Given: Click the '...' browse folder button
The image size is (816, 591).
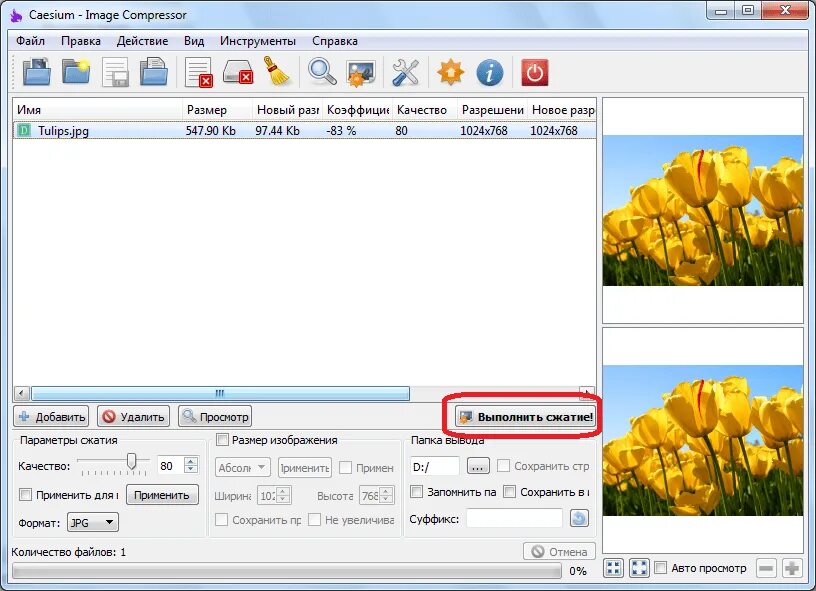Looking at the screenshot, I should click(x=478, y=466).
